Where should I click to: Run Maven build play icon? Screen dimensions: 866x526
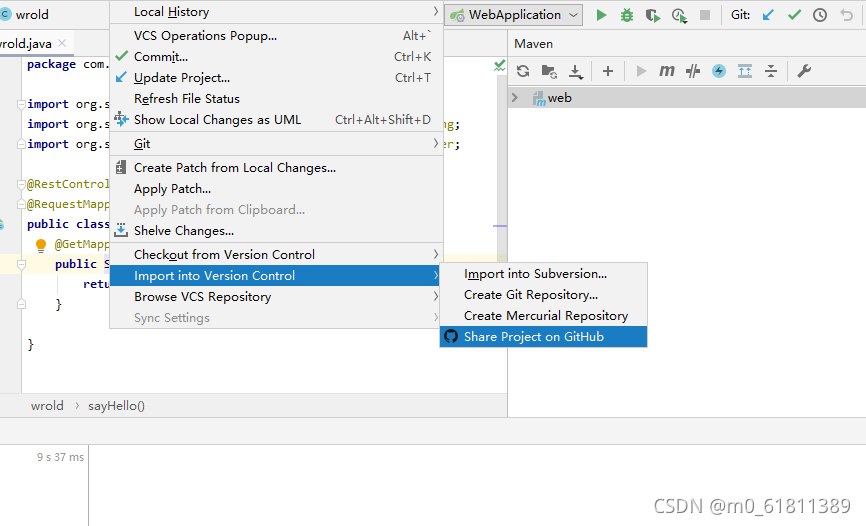[641, 71]
